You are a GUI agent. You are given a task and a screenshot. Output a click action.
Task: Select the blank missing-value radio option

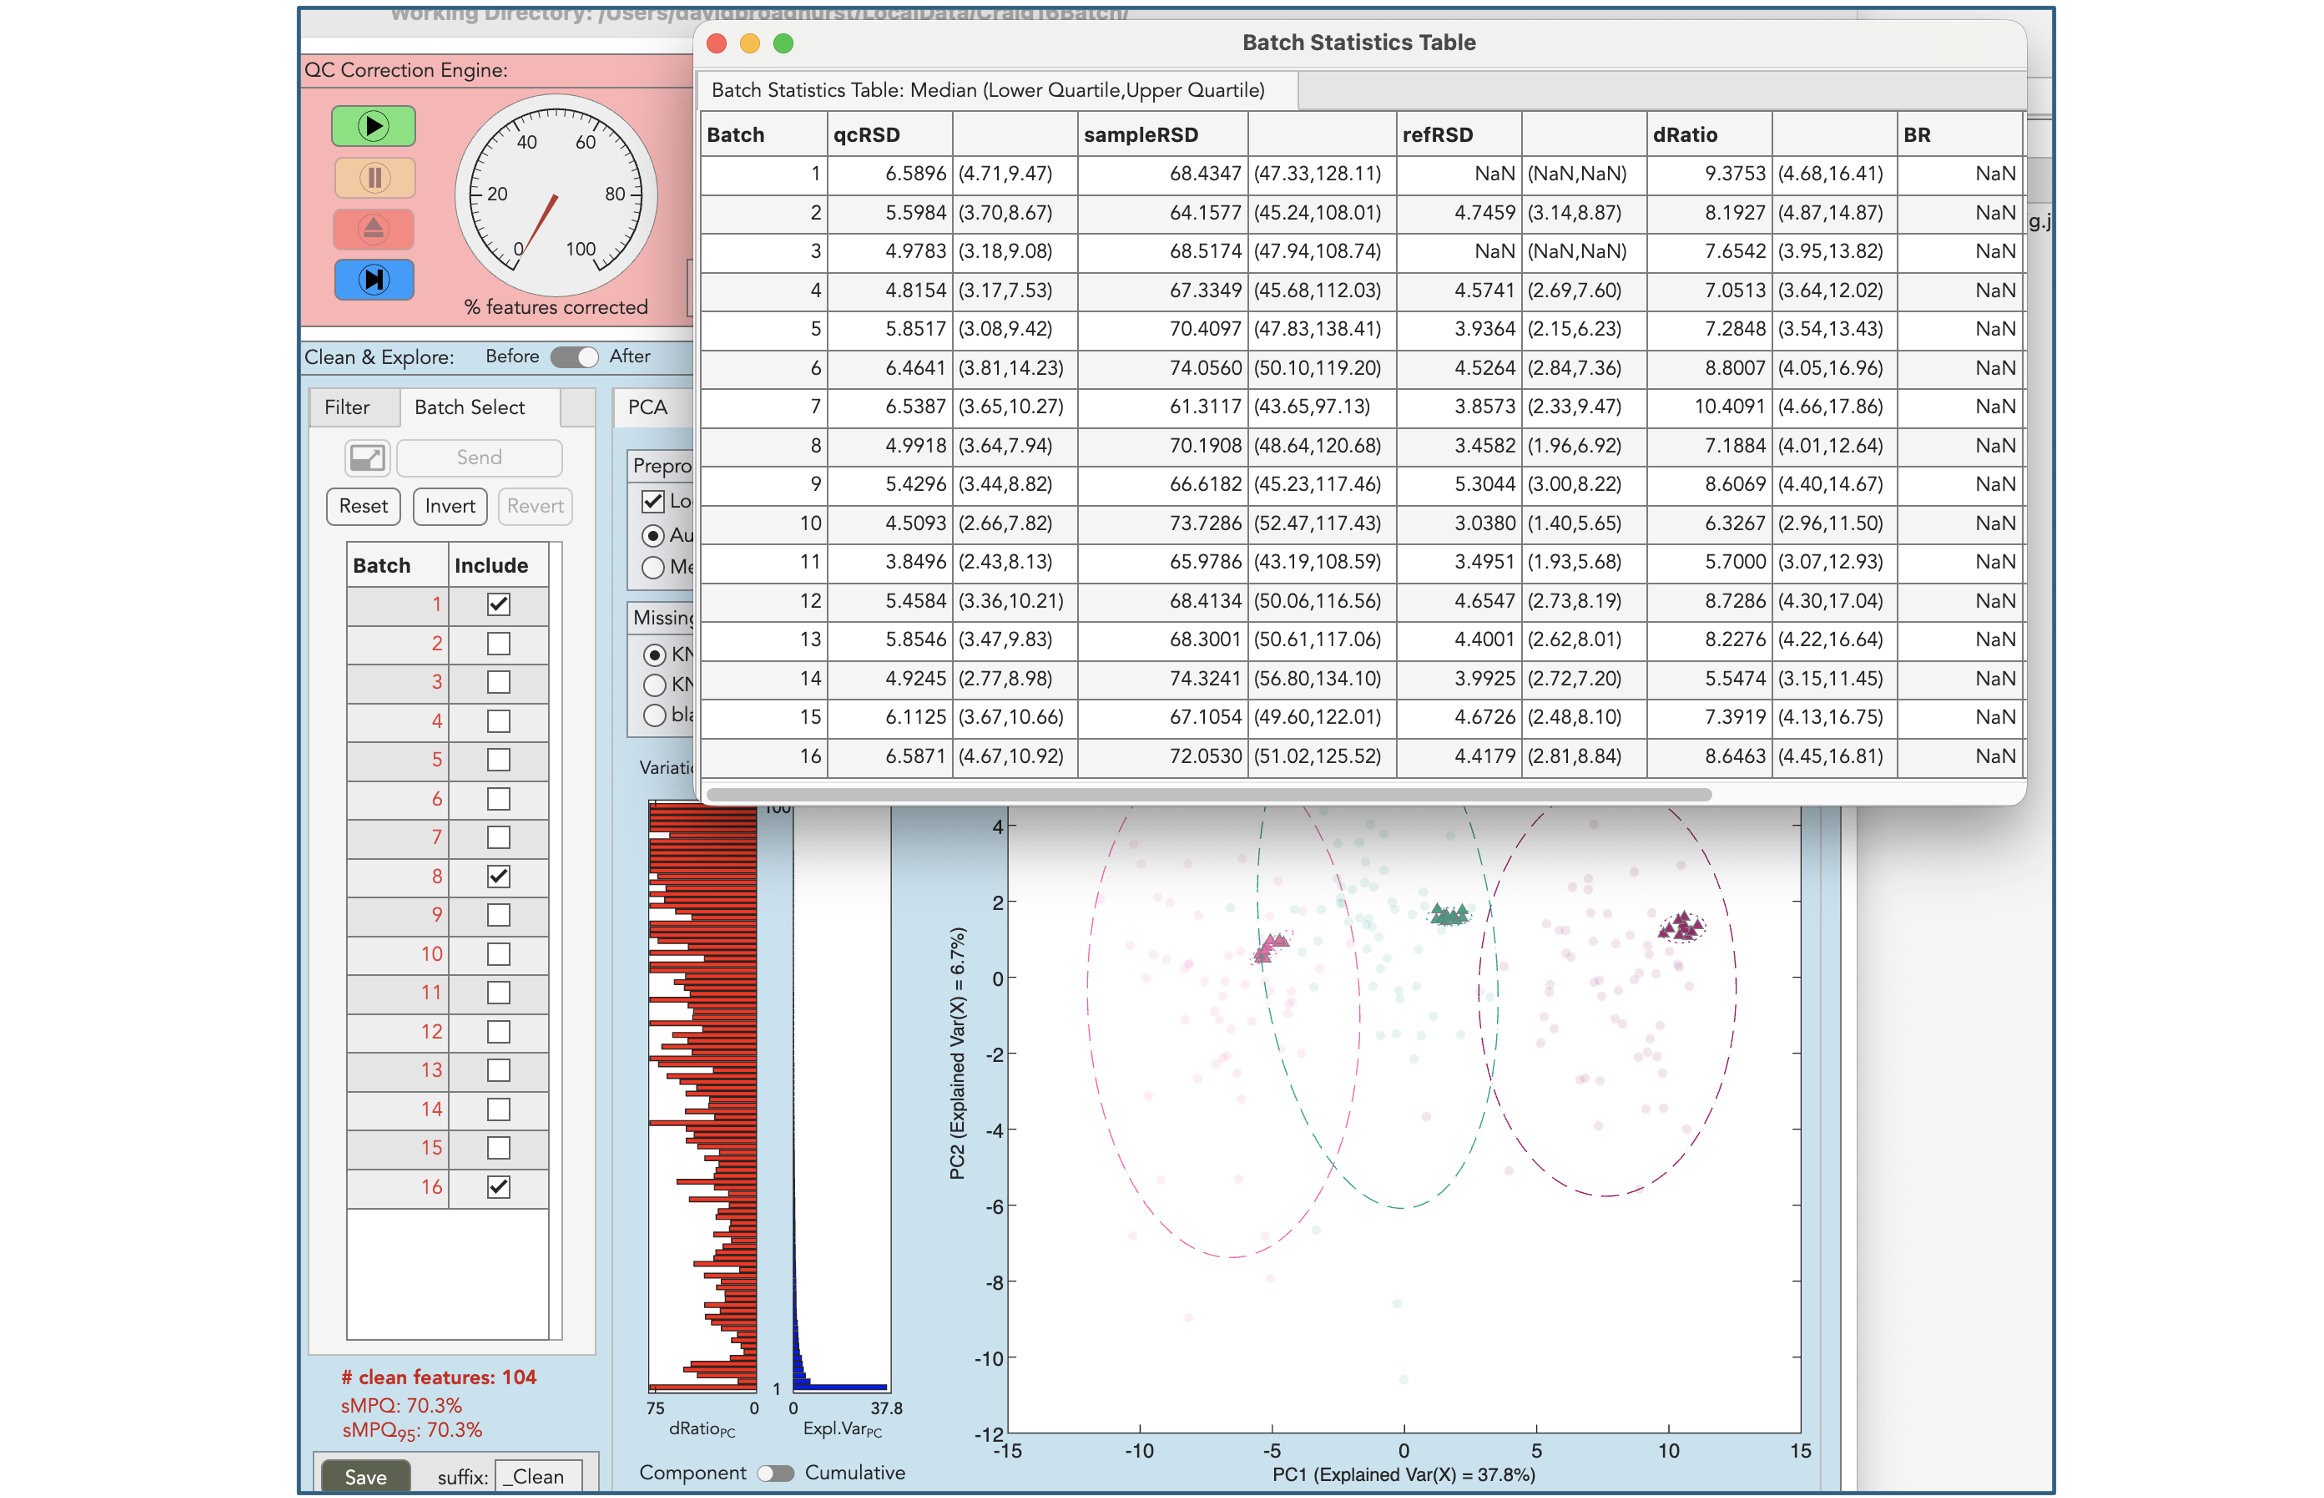pyautogui.click(x=655, y=714)
